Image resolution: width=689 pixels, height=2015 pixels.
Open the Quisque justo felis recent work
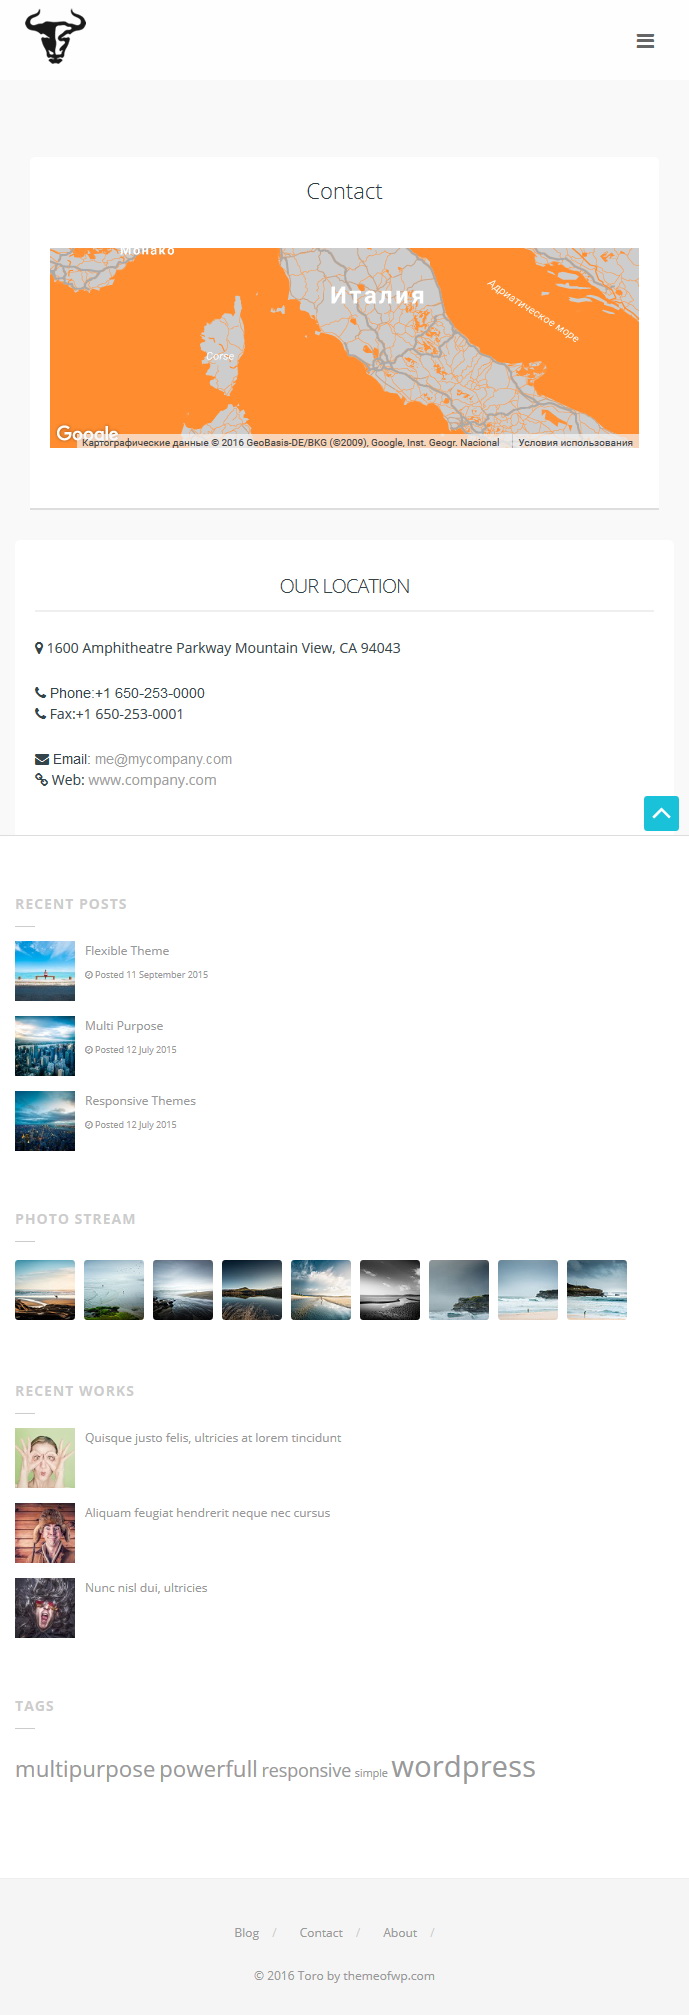[x=213, y=1438]
